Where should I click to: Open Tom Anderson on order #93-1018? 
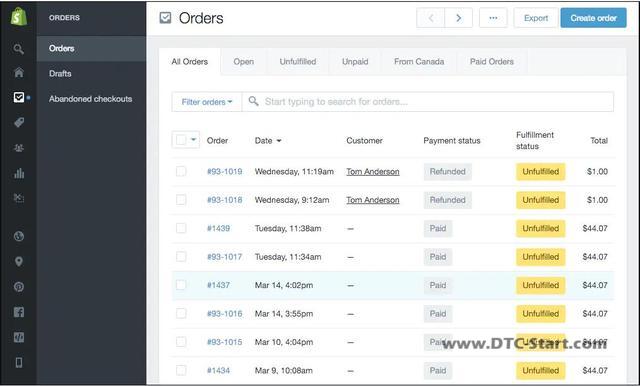pyautogui.click(x=373, y=200)
